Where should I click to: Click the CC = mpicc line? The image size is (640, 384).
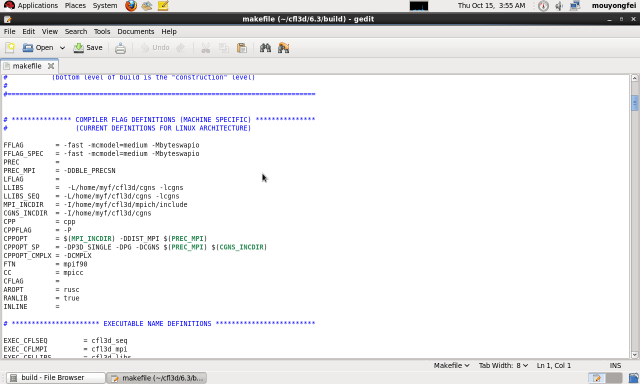pyautogui.click(x=43, y=273)
